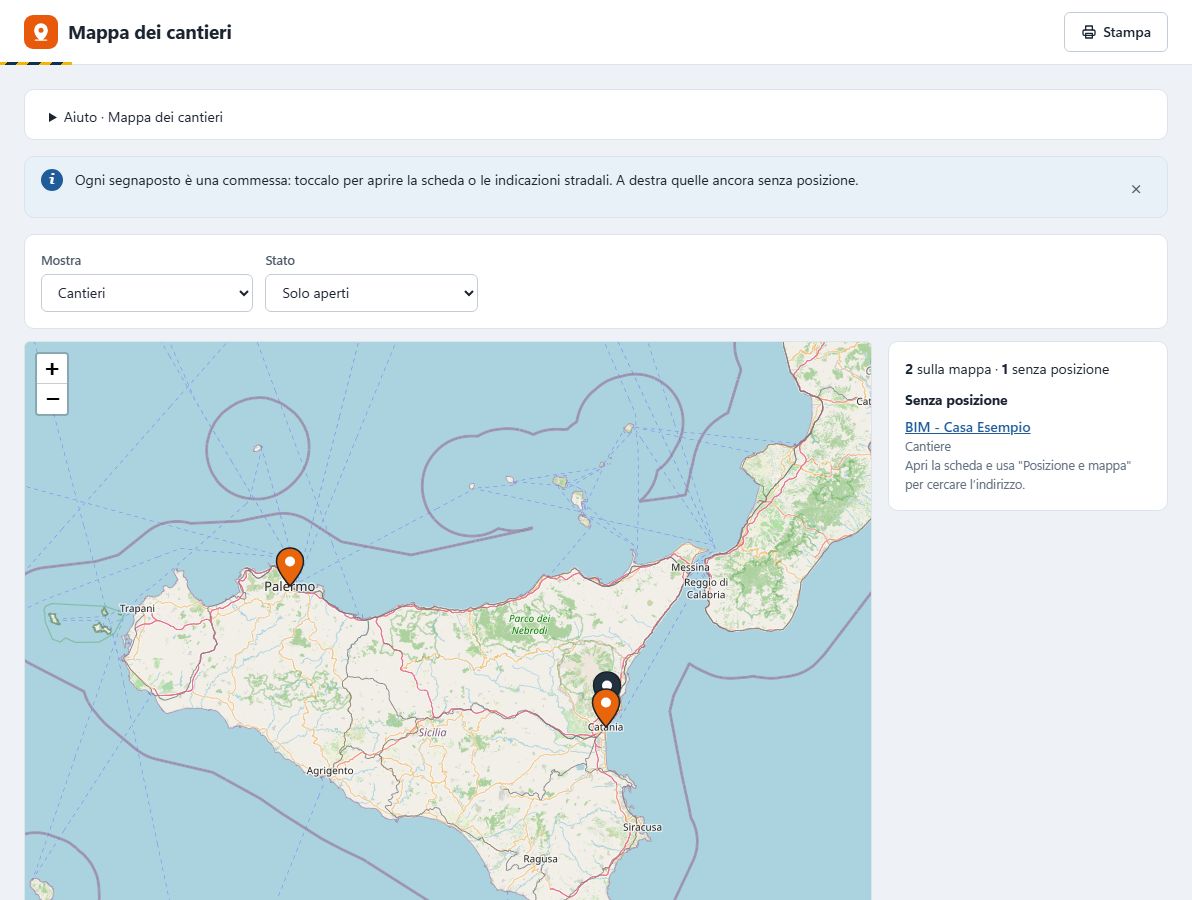Print the map with Stampa button
Screen dimensions: 1192x900
click(x=1115, y=32)
